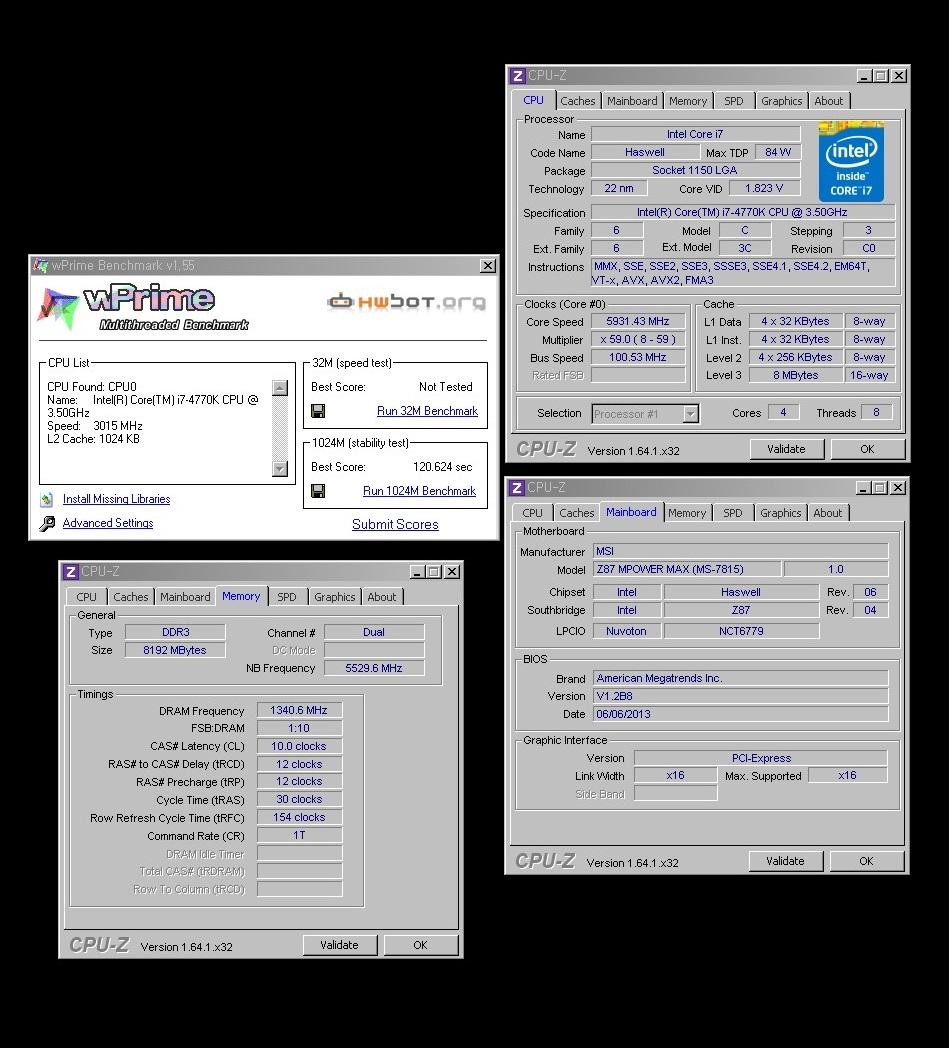This screenshot has height=1048, width=949.
Task: Select SPD tab in the Mainboard CPU-Z window
Action: tap(732, 513)
